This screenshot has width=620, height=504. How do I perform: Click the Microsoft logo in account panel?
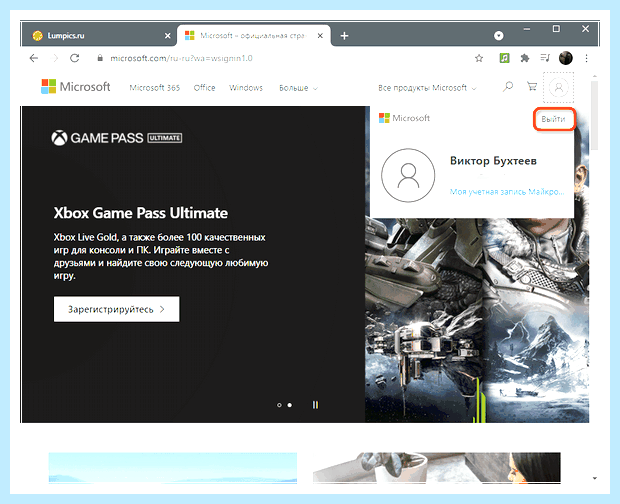coord(404,118)
